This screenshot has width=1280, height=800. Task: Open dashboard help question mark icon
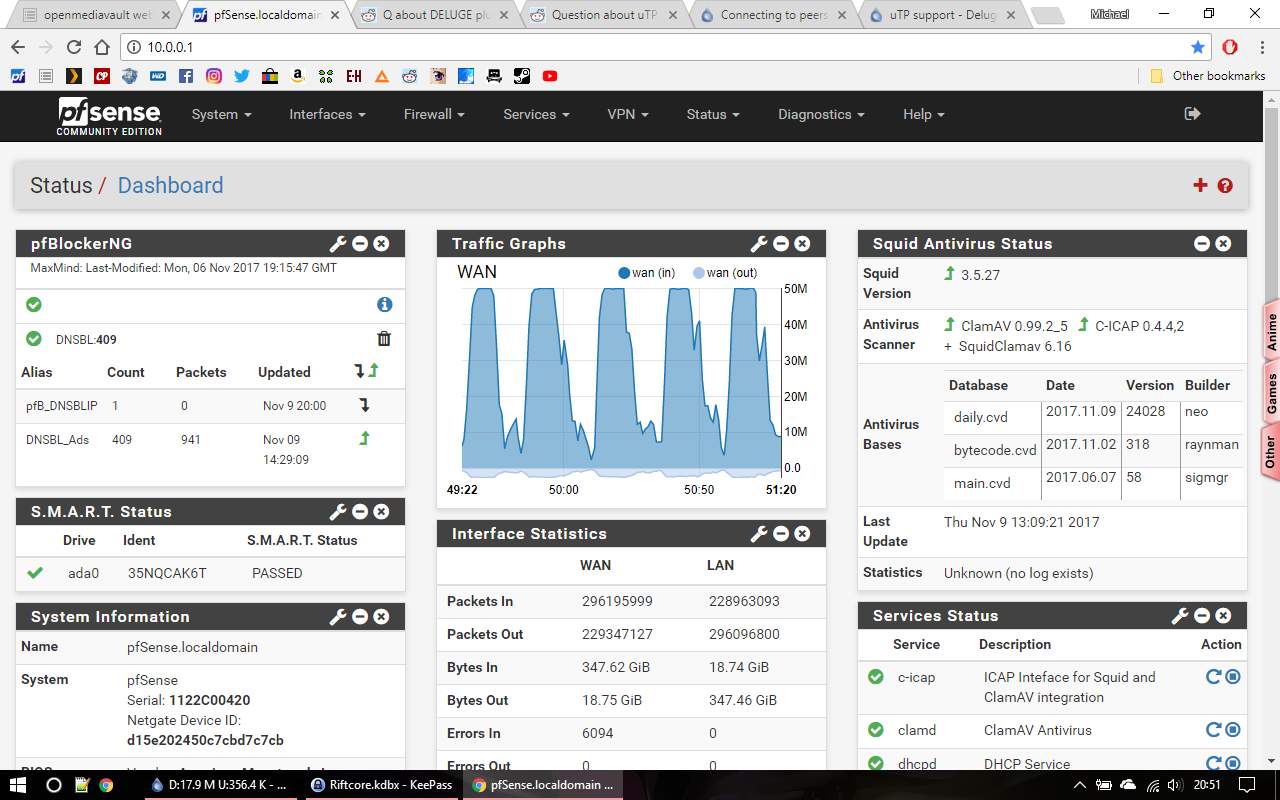coord(1225,186)
